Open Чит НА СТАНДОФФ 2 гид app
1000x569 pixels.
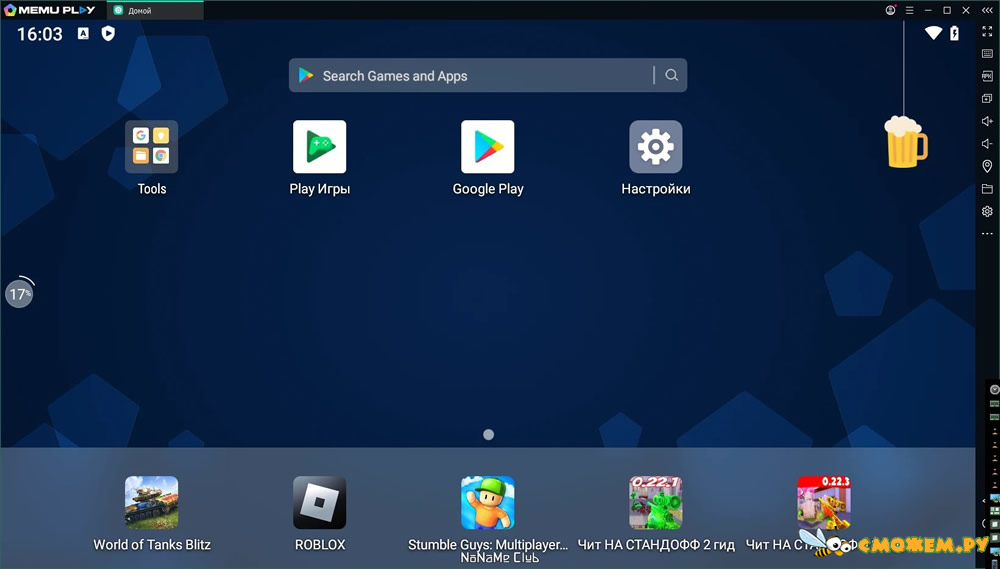tap(656, 503)
